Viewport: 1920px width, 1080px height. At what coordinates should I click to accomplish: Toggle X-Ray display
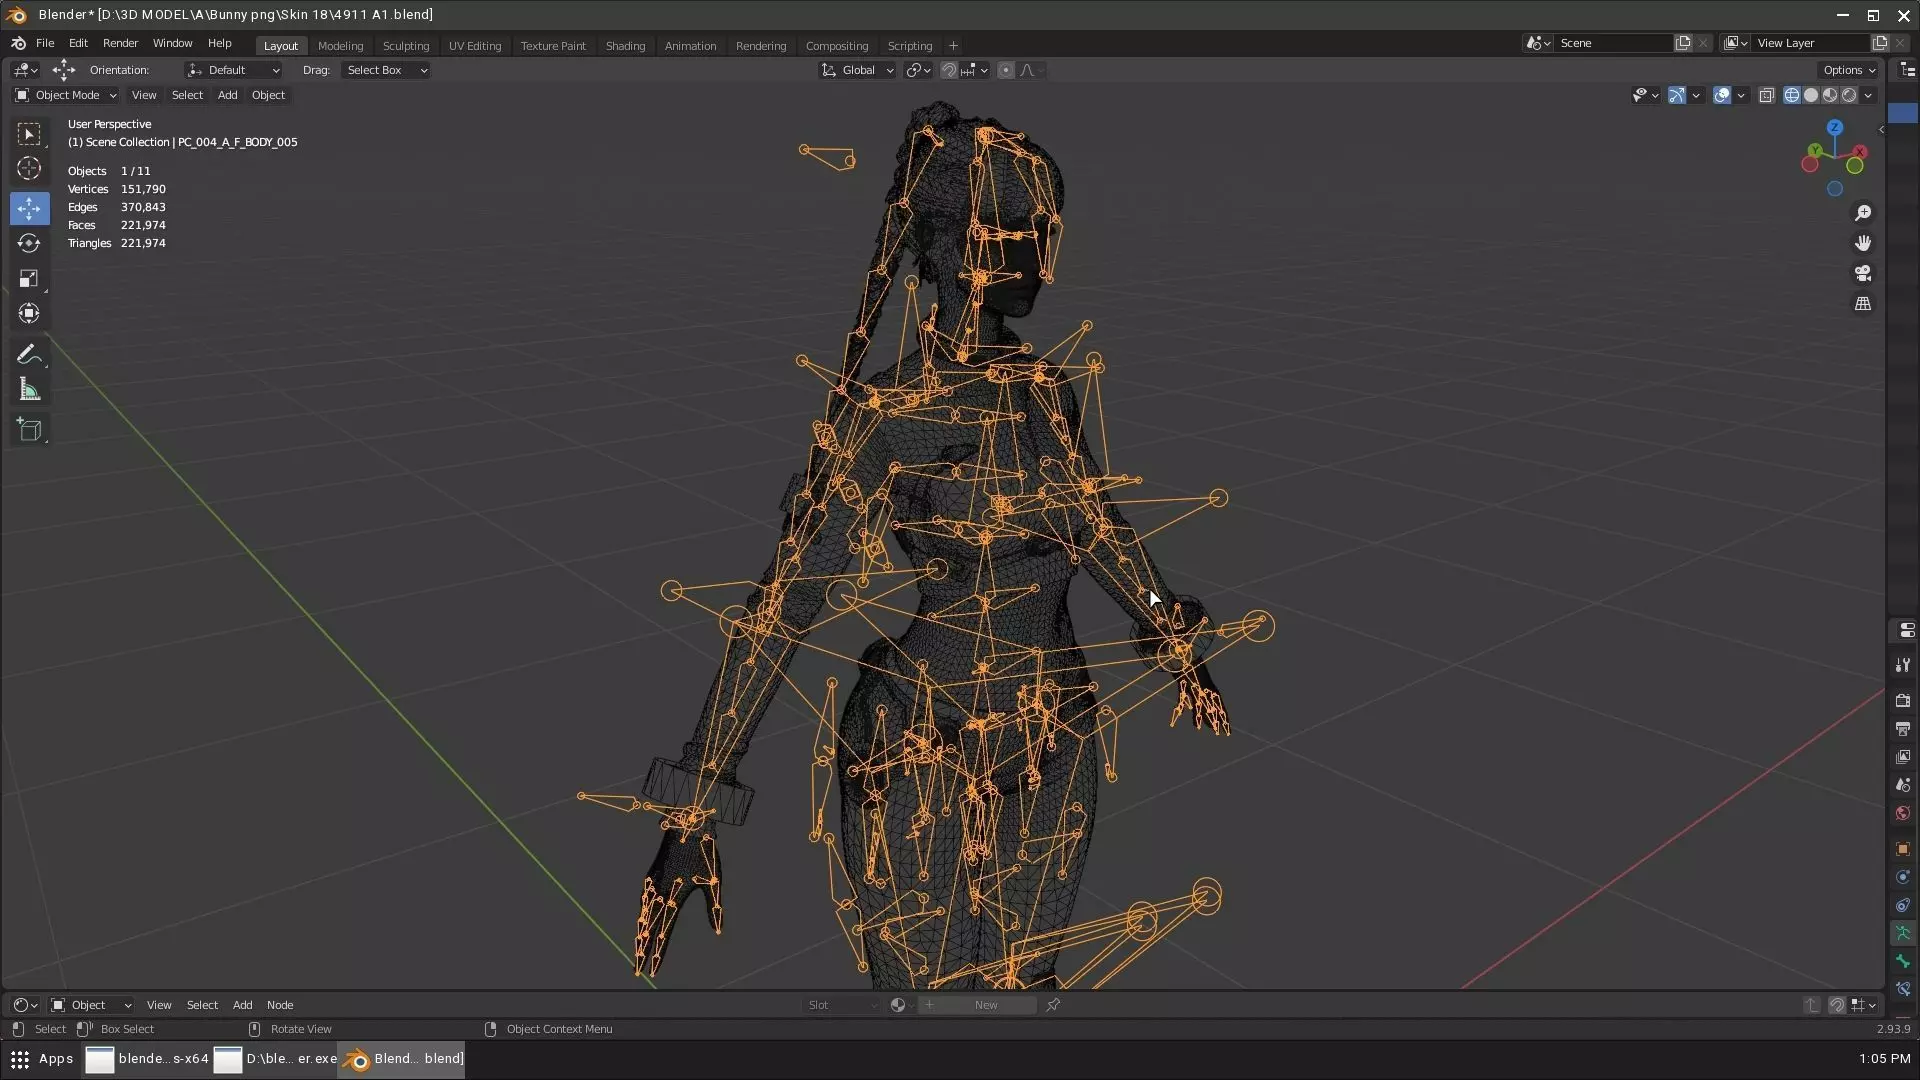pyautogui.click(x=1767, y=95)
